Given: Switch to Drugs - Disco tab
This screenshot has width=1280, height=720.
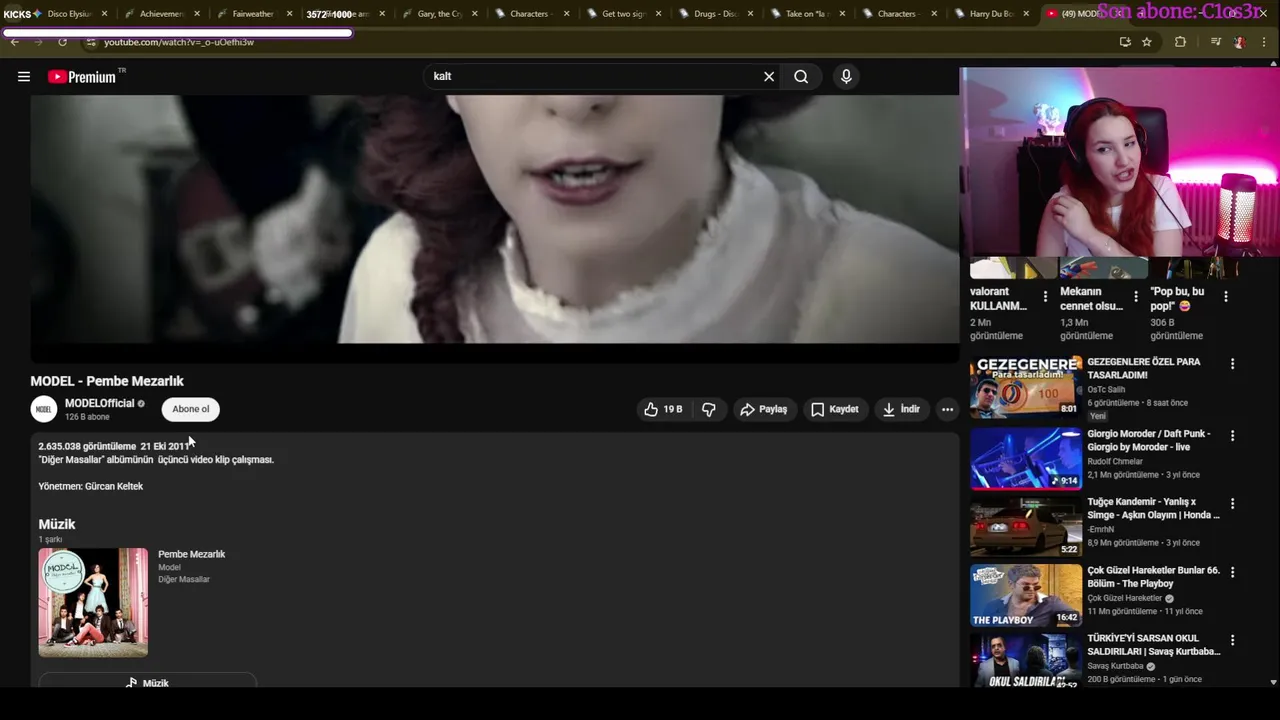Looking at the screenshot, I should (715, 14).
